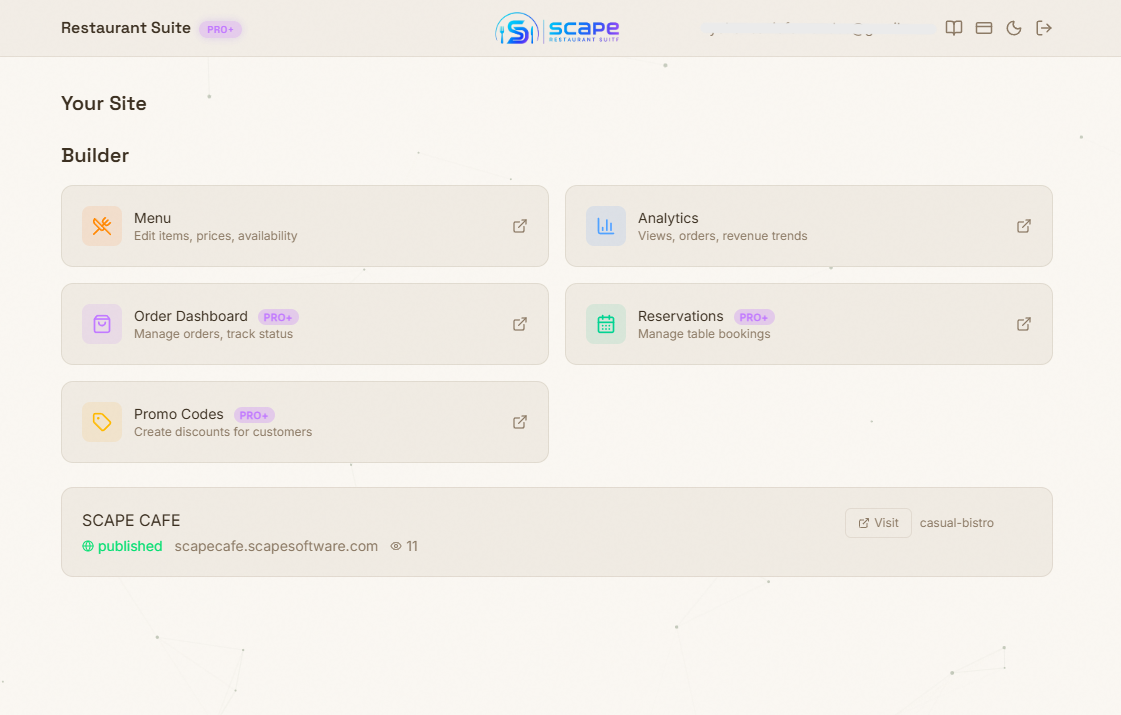Click the globe icon next to published
This screenshot has height=715, width=1121.
point(88,546)
